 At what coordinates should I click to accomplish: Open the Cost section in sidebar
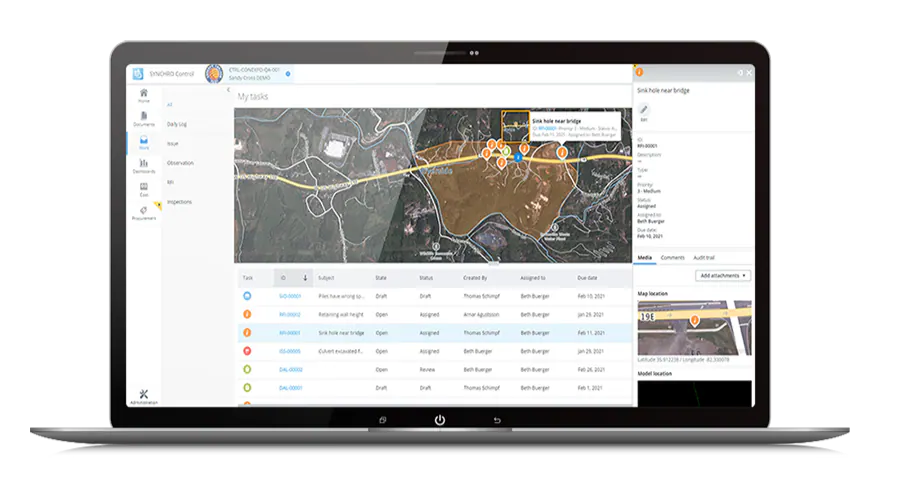point(143,190)
